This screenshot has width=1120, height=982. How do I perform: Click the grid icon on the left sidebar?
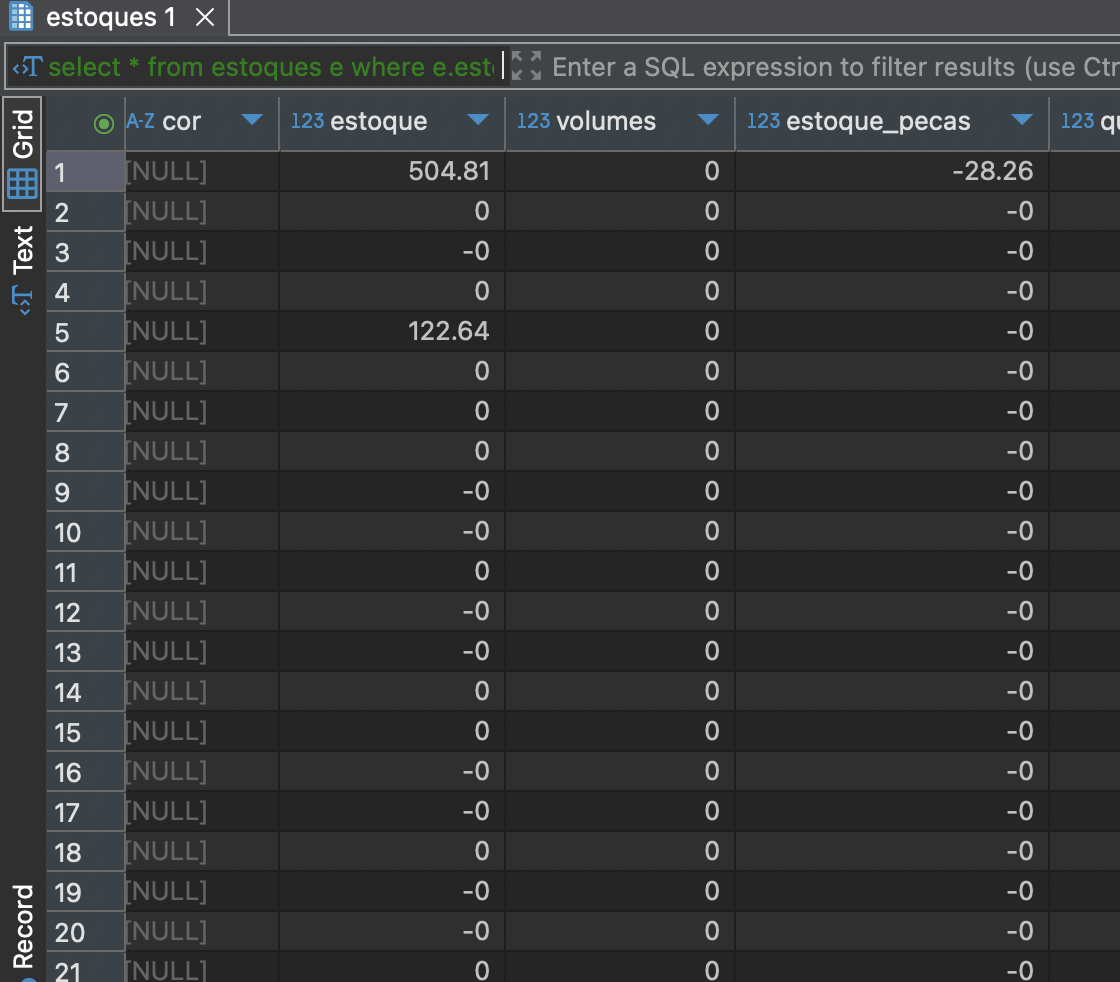pos(22,183)
